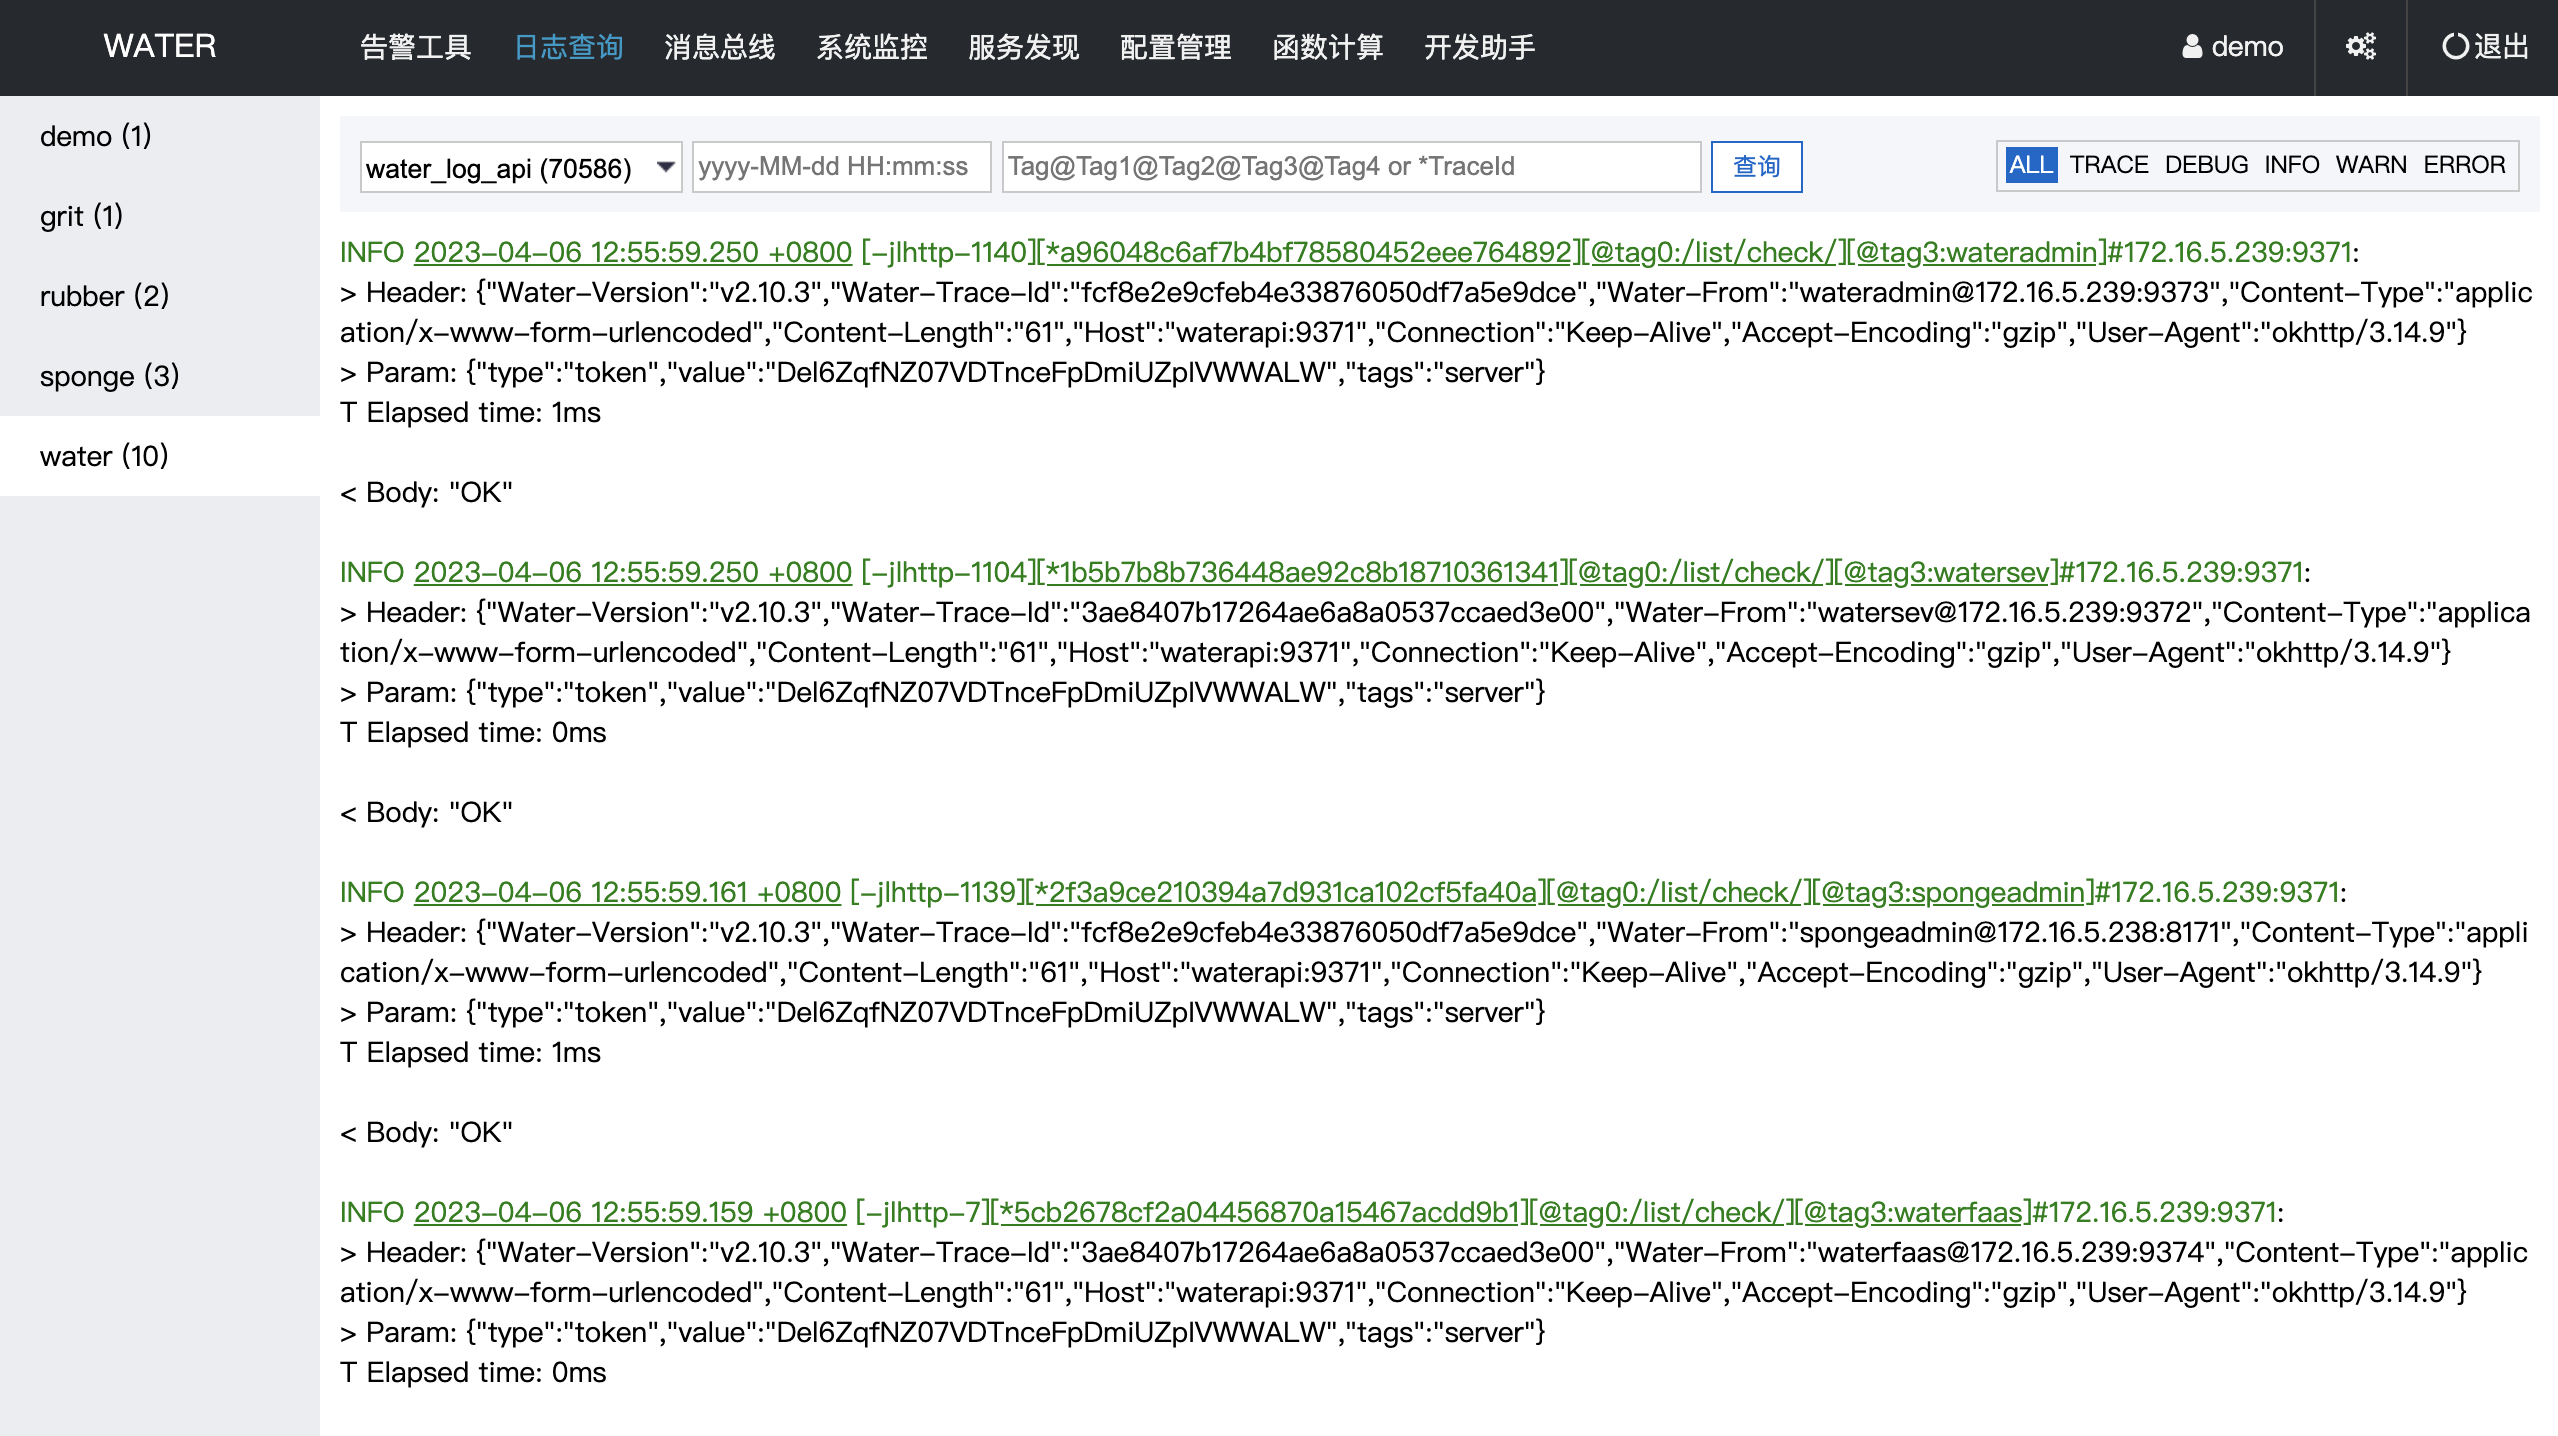Open the 配置管理 menu
2558x1436 pixels.
(x=1176, y=47)
